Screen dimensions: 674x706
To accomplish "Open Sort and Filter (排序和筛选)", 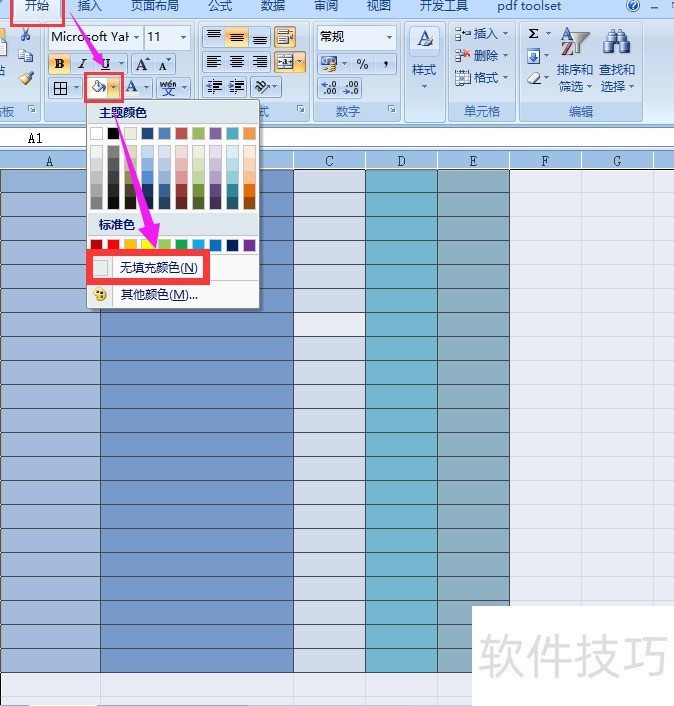I will [x=574, y=59].
